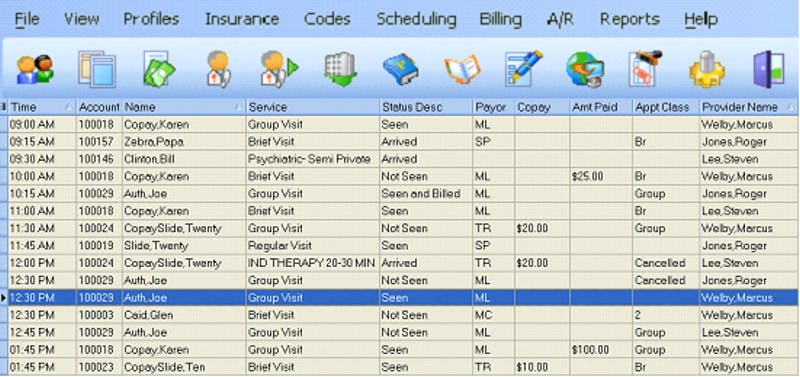Sort by Provider Name column header
This screenshot has height=377, width=800.
pos(748,107)
